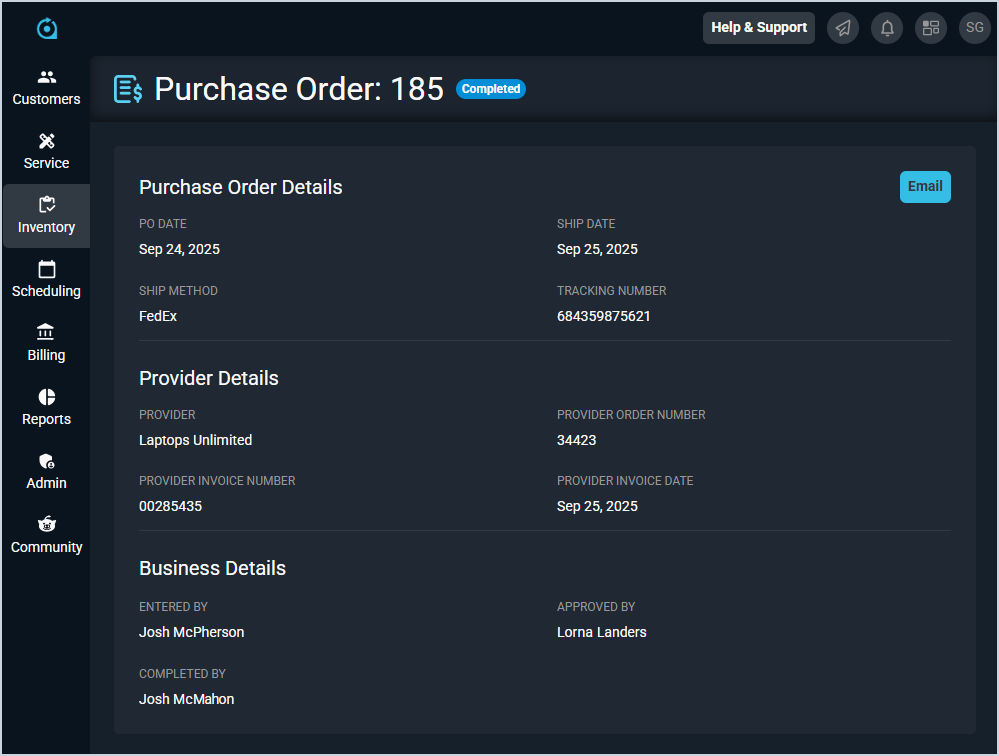Open the Admin section
999x756 pixels.
click(46, 471)
